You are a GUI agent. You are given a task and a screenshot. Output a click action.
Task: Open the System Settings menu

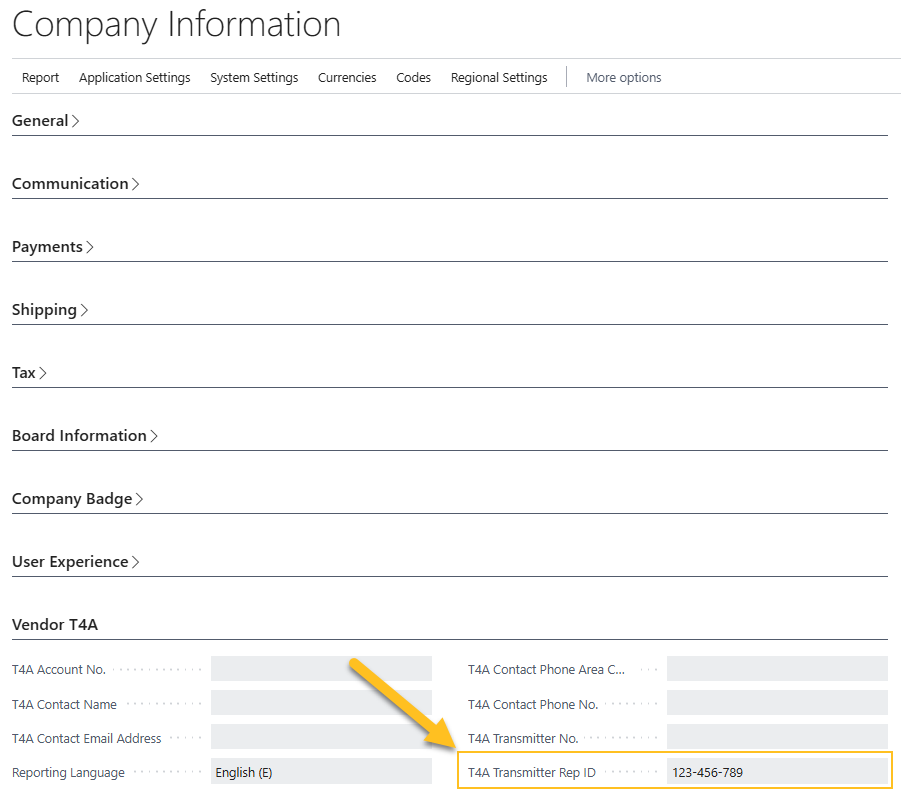pos(253,77)
